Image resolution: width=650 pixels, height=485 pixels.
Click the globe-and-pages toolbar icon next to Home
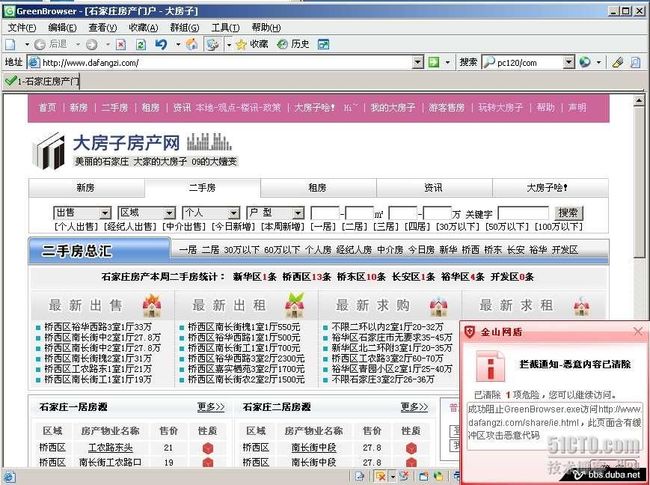point(213,44)
